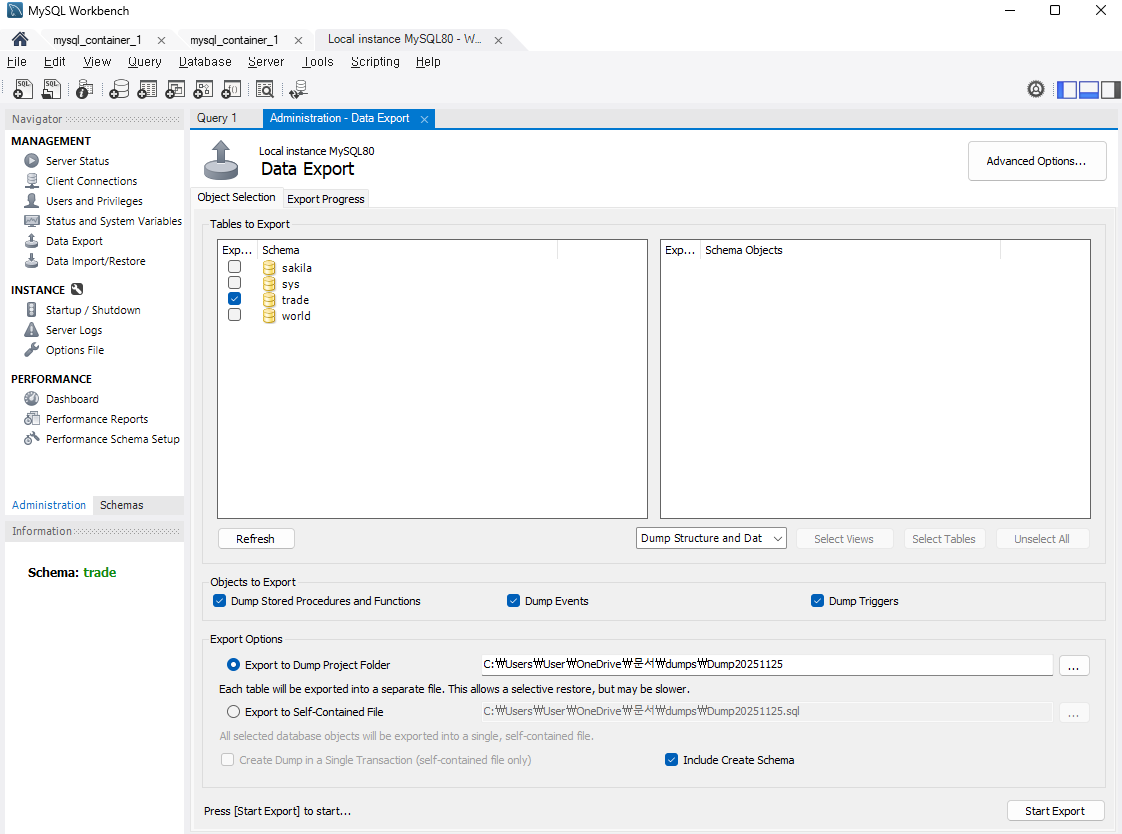
Task: Open the Database menu
Action: (x=205, y=62)
